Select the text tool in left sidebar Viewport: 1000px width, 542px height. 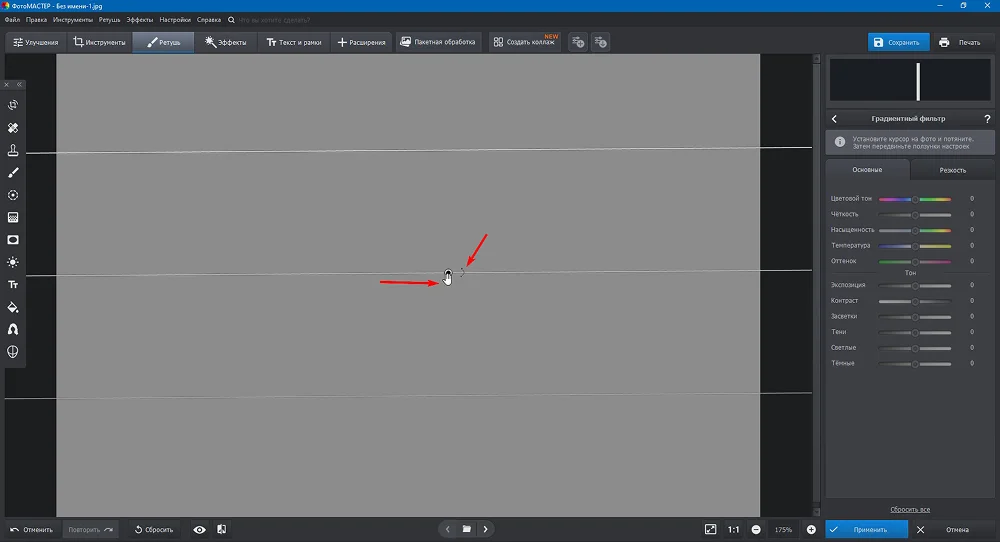tap(13, 284)
